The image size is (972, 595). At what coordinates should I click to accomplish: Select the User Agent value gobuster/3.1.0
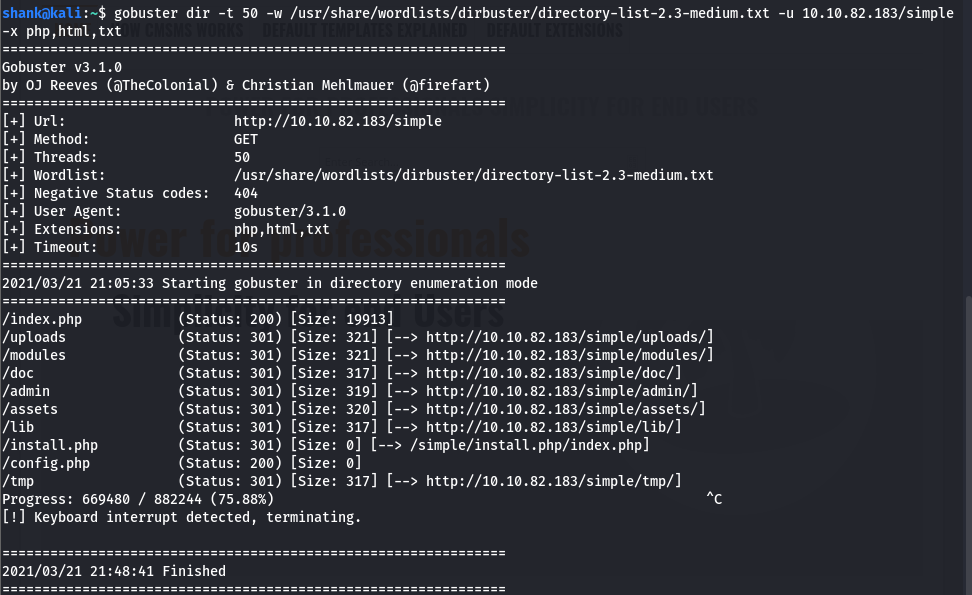[x=289, y=211]
